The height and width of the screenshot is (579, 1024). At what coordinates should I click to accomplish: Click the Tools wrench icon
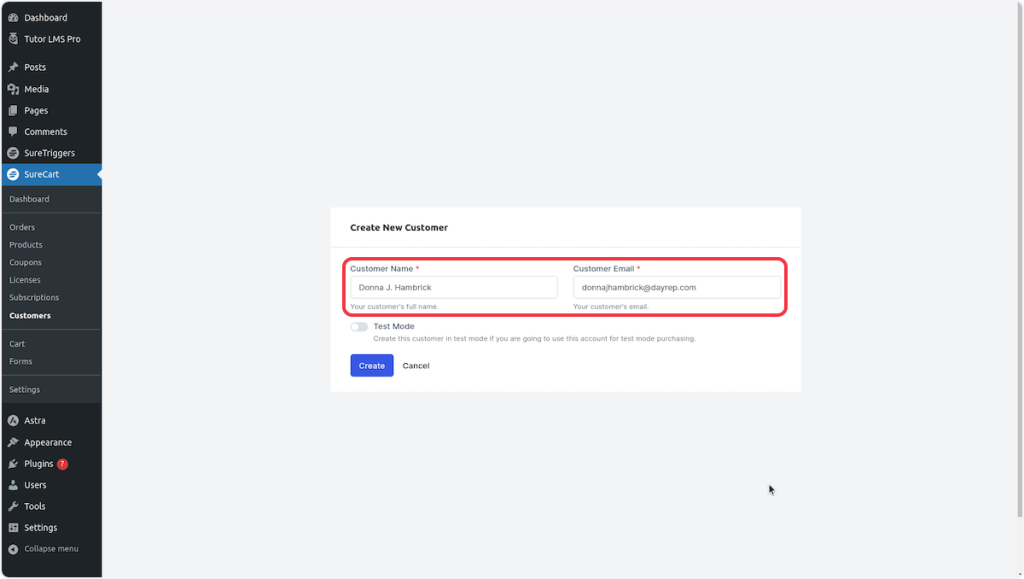click(13, 506)
